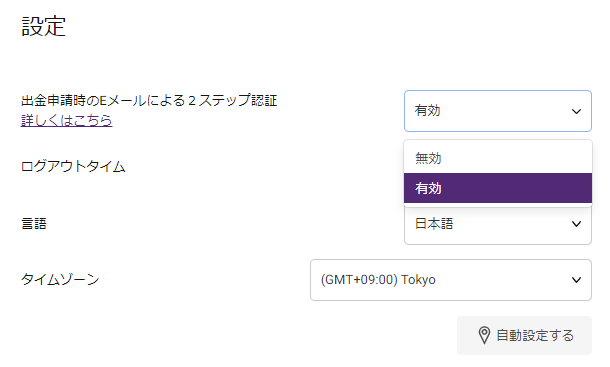Click the 出金申請時のEメールによる2ステップ認証 label
This screenshot has width=610, height=367.
149,100
